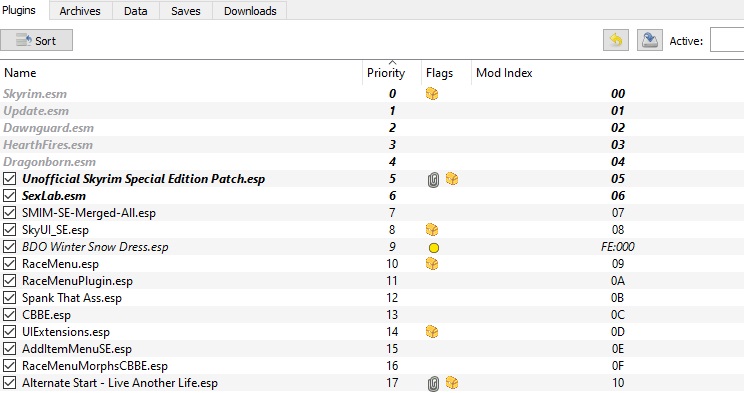This screenshot has height=393, width=744.
Task: Select the Skyrim.esm row name
Action: click(35, 94)
